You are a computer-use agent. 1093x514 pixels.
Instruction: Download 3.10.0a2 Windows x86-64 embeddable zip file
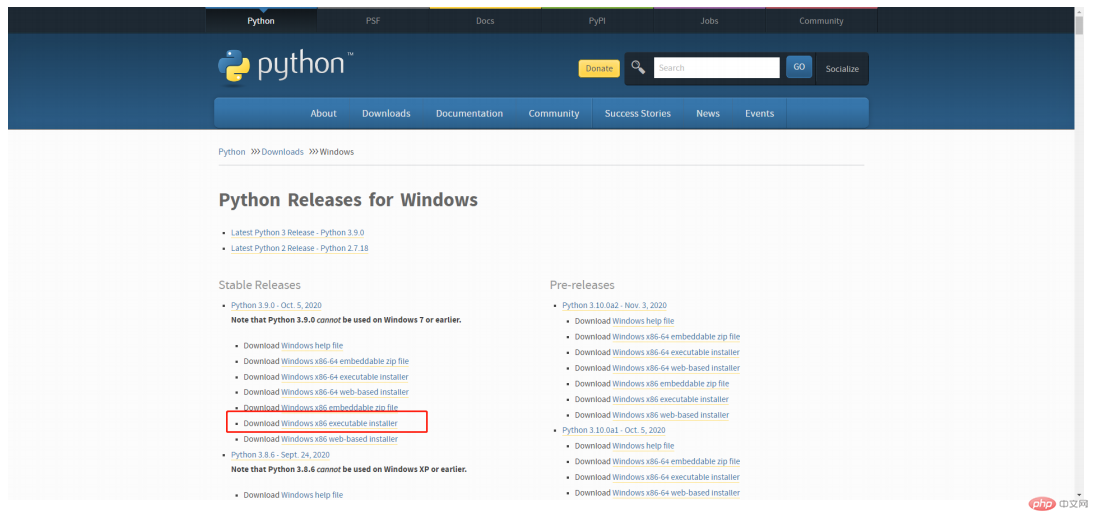pyautogui.click(x=676, y=337)
